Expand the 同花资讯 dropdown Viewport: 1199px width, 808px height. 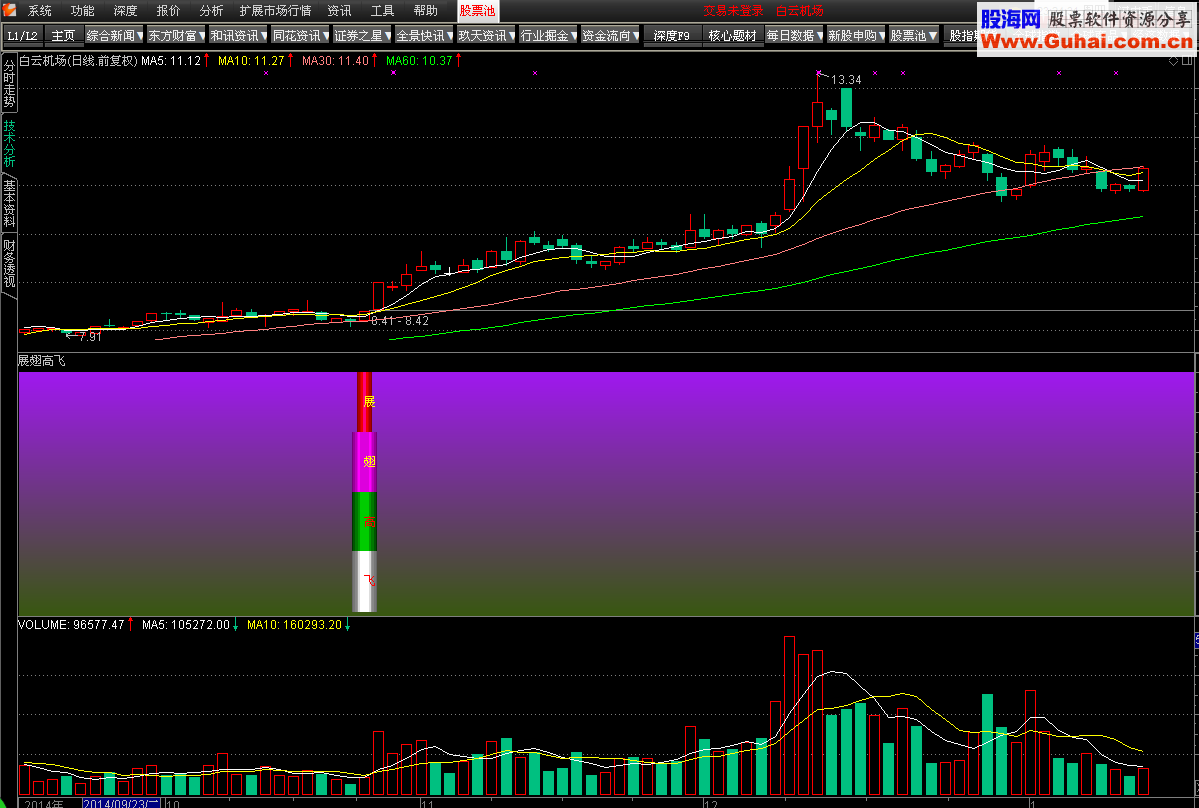point(301,35)
